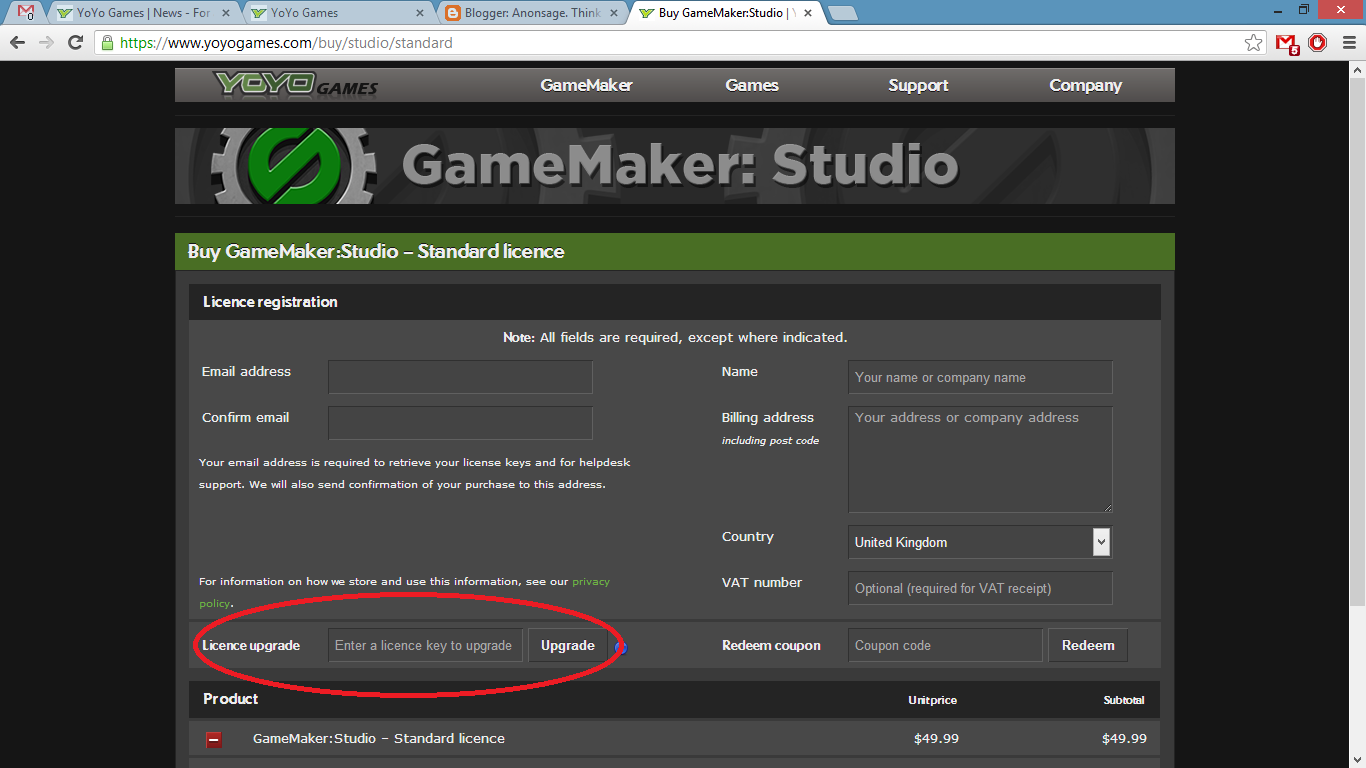Click the green "Buy GameMaker:Studio – Standard licence" heading
The height and width of the screenshot is (768, 1366).
tap(376, 251)
